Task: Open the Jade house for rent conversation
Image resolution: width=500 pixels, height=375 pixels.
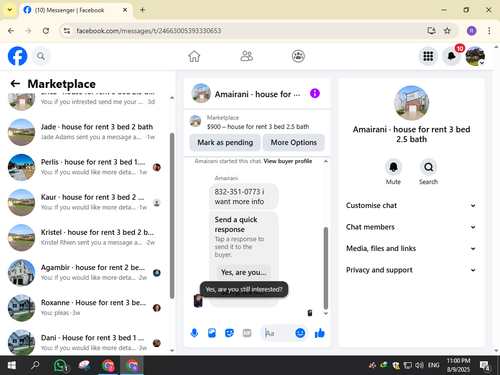Action: (x=86, y=132)
